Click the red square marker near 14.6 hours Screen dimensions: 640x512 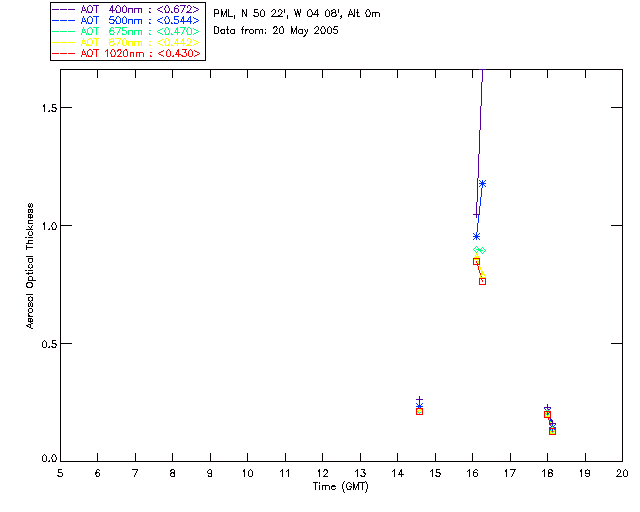coord(419,412)
